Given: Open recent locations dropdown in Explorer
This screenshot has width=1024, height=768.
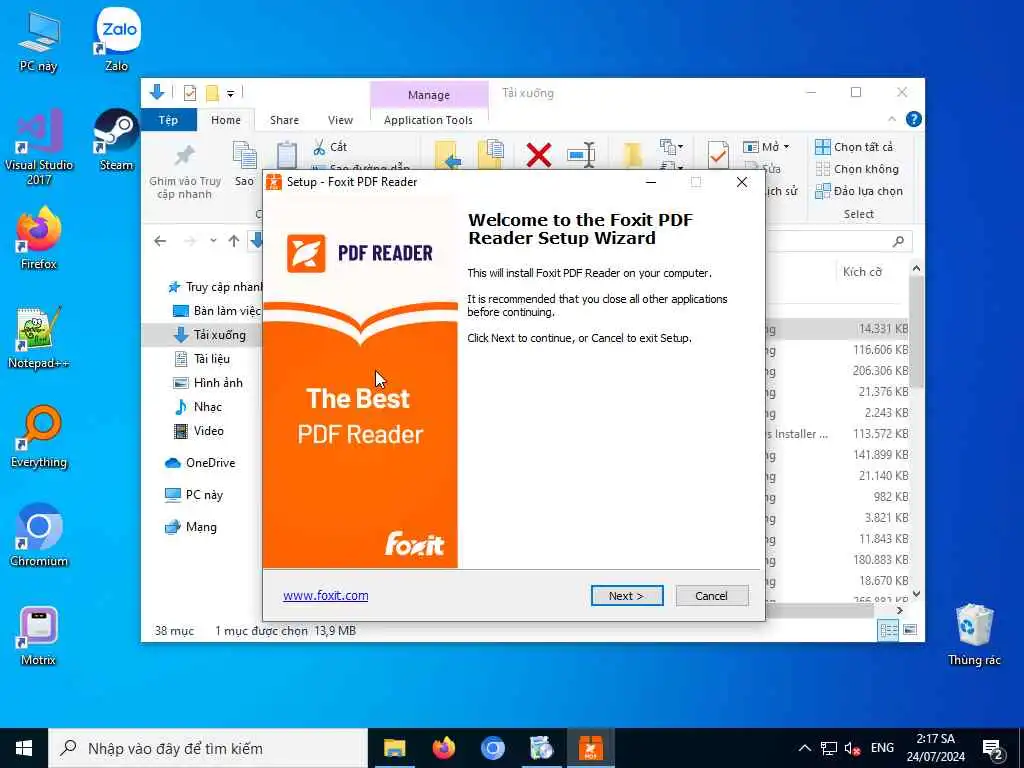Looking at the screenshot, I should (x=213, y=241).
